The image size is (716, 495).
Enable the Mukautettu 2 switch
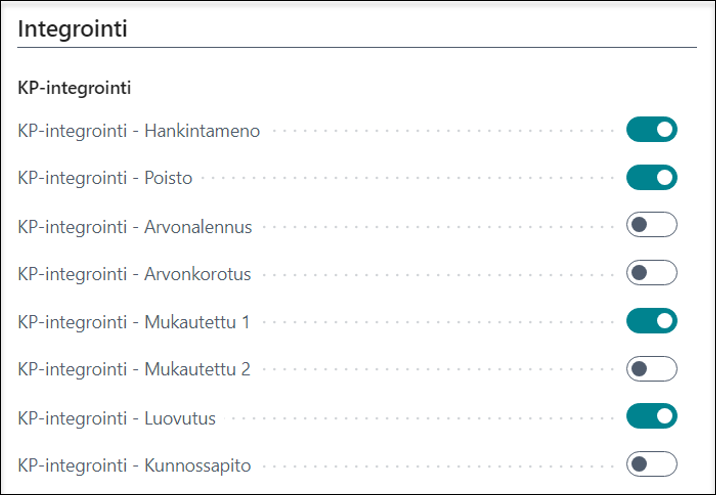[x=651, y=369]
